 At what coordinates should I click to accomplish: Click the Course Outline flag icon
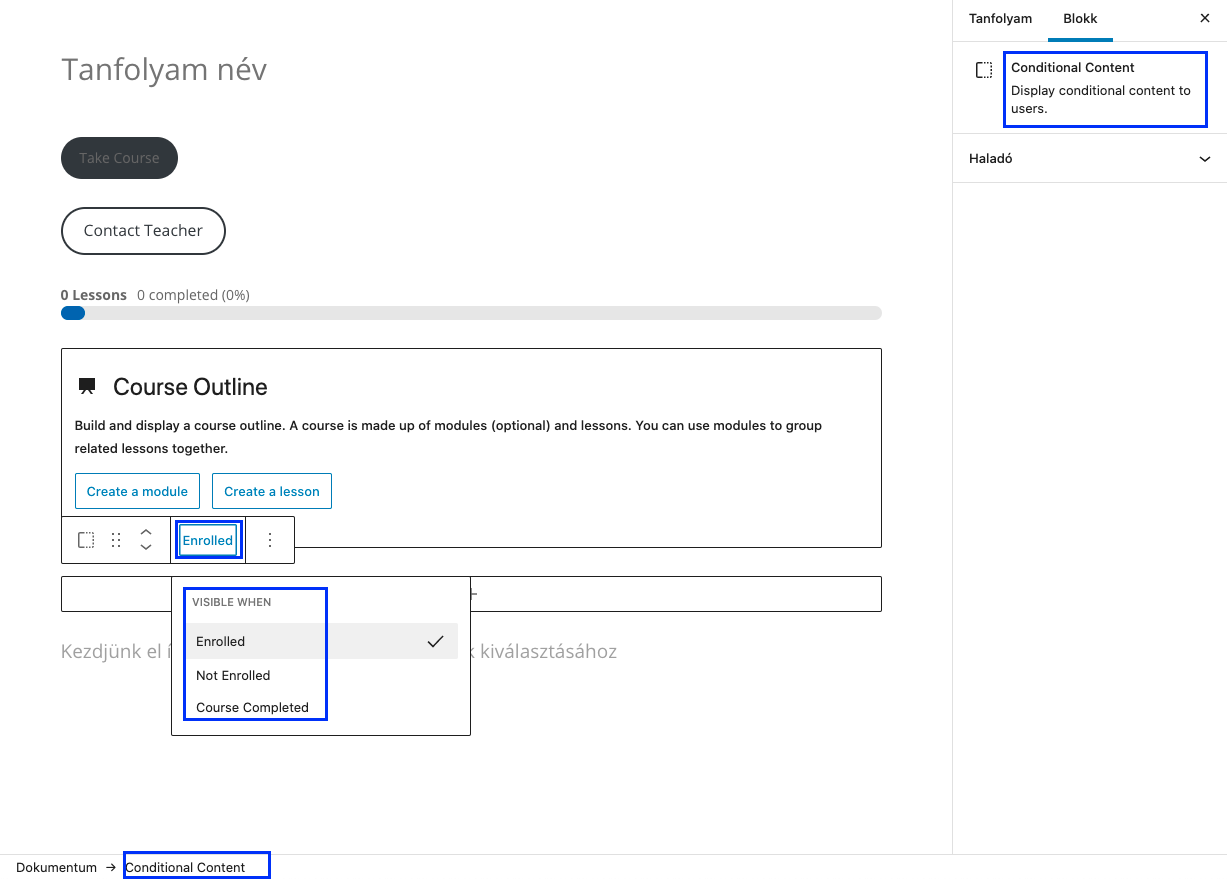[x=86, y=385]
